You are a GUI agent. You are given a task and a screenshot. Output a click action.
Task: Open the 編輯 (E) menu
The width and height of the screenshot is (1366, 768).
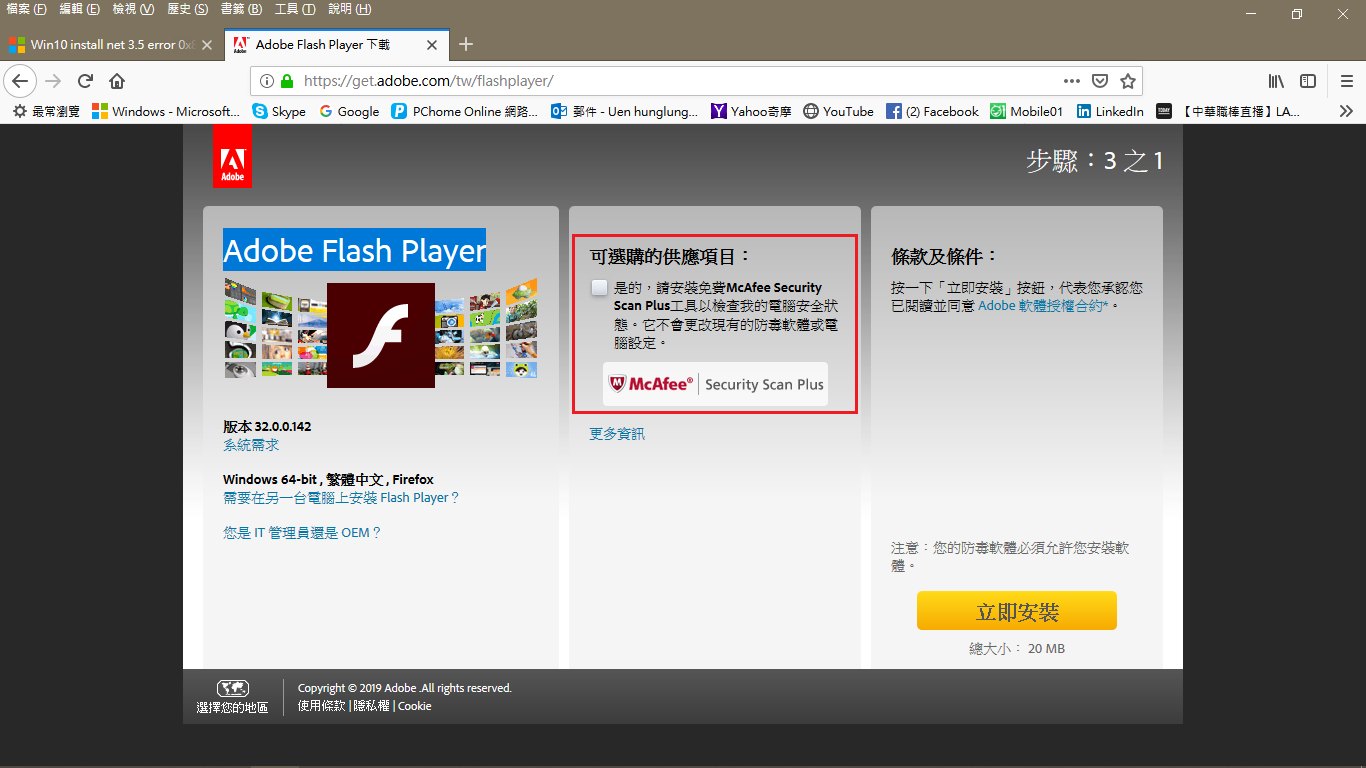[80, 9]
